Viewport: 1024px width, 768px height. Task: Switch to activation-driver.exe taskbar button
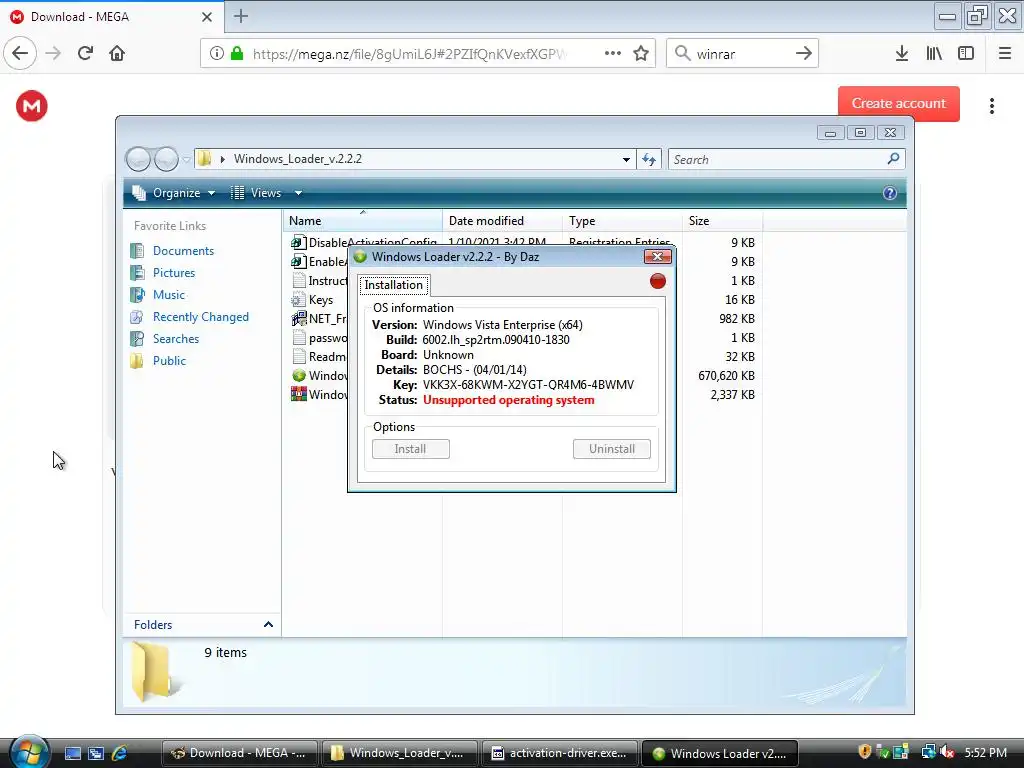560,753
